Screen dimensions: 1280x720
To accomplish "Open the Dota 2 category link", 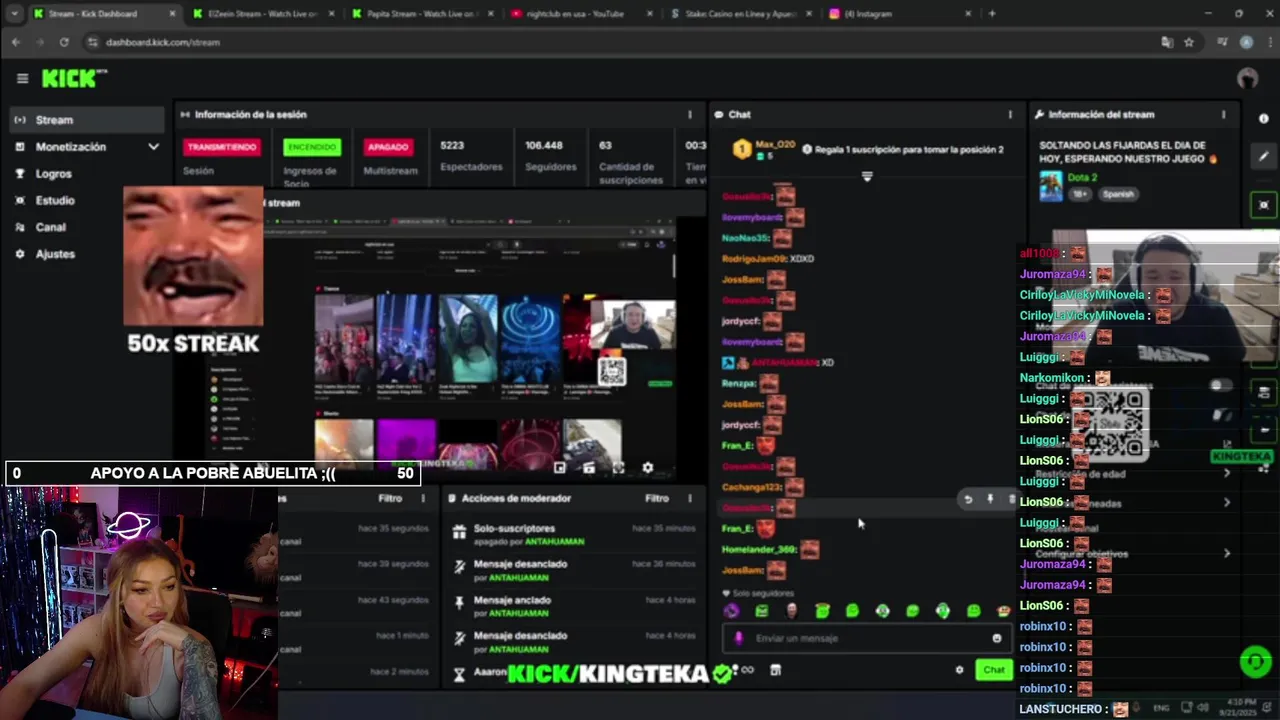I will coord(1082,177).
